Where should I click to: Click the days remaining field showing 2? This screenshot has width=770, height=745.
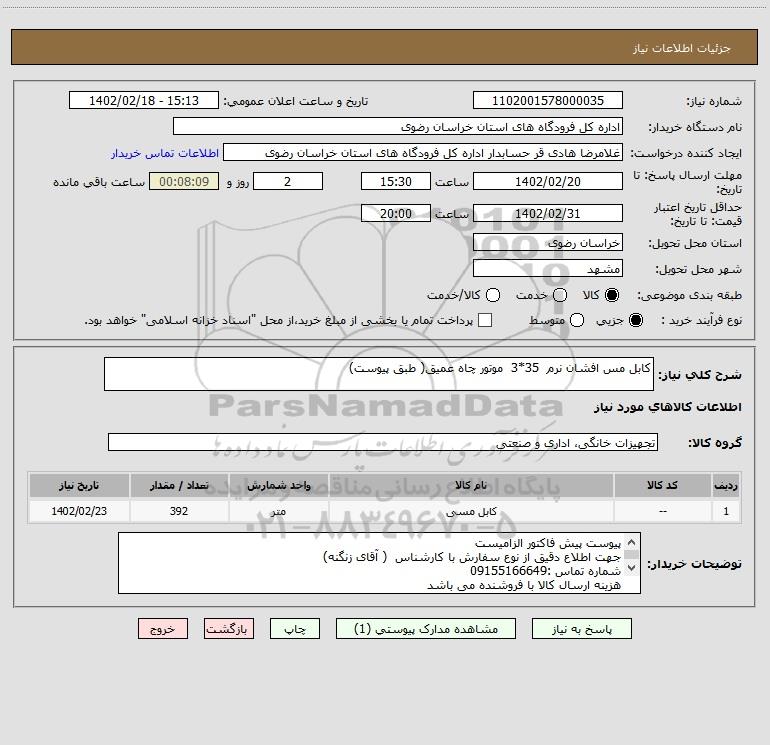[288, 181]
